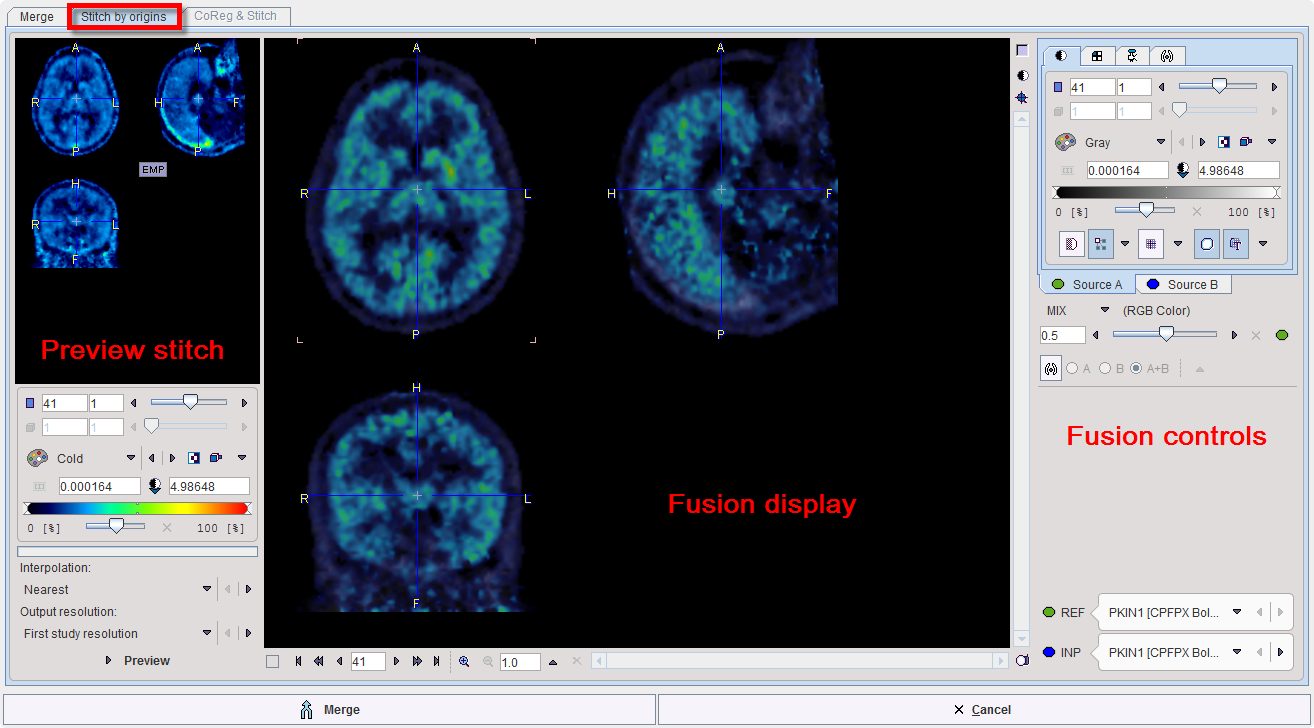Expand extra color options in the Gray row
Viewport: 1314px width, 728px height.
(1272, 142)
